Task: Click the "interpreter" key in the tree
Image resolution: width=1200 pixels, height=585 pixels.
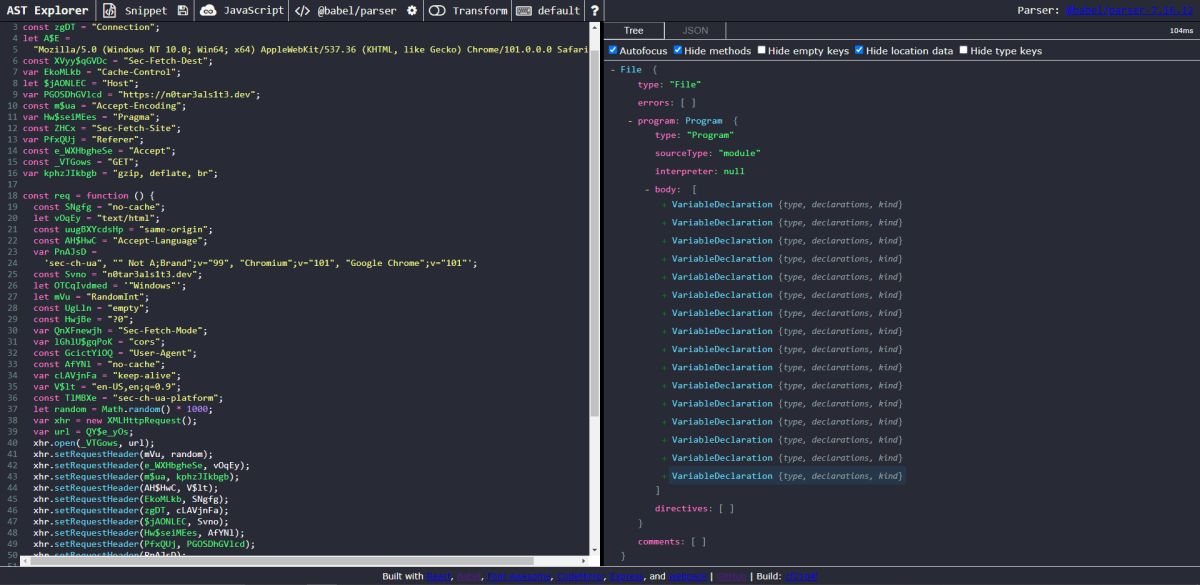Action: 686,171
